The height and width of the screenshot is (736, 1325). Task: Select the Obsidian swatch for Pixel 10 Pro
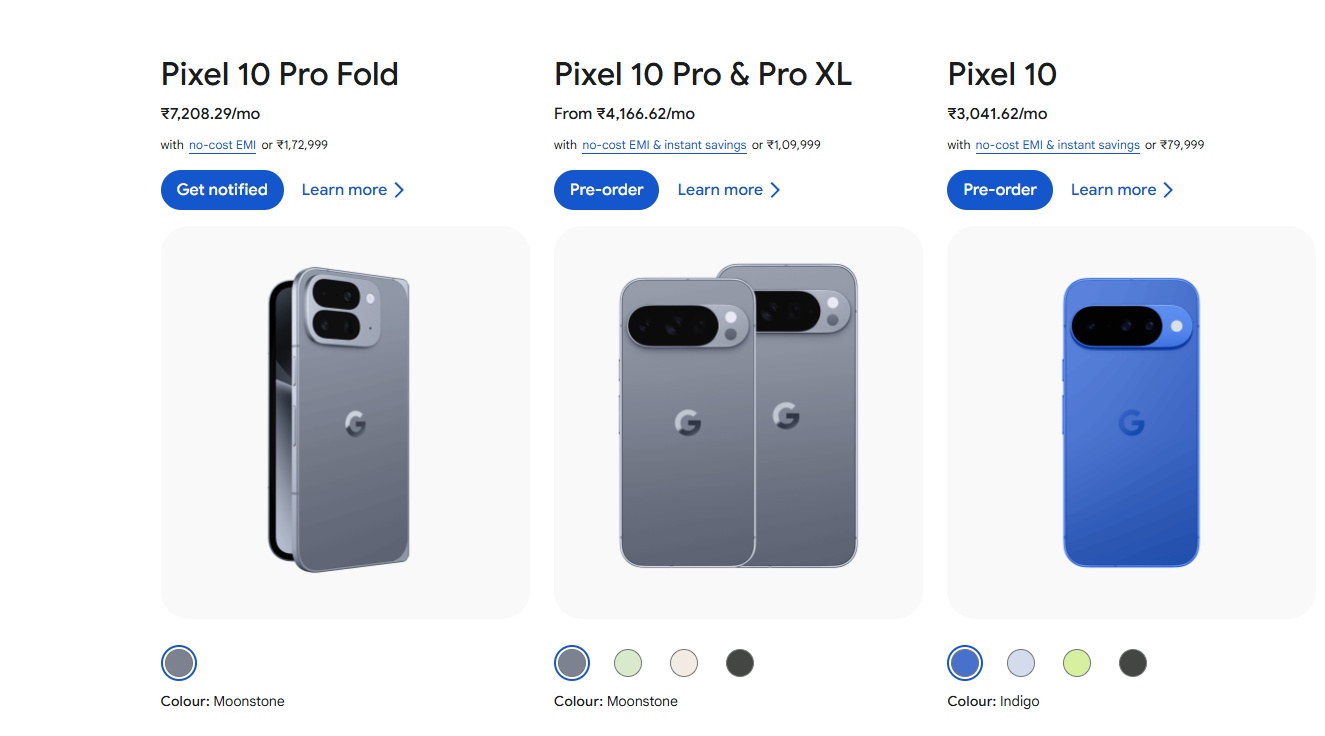pyautogui.click(x=740, y=662)
